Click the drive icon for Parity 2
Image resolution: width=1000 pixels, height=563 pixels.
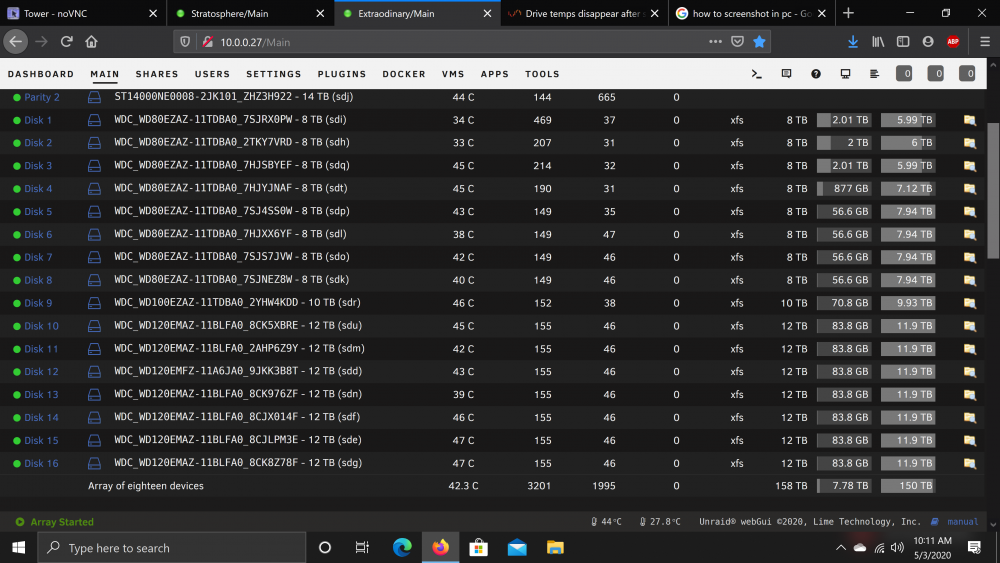pos(94,97)
